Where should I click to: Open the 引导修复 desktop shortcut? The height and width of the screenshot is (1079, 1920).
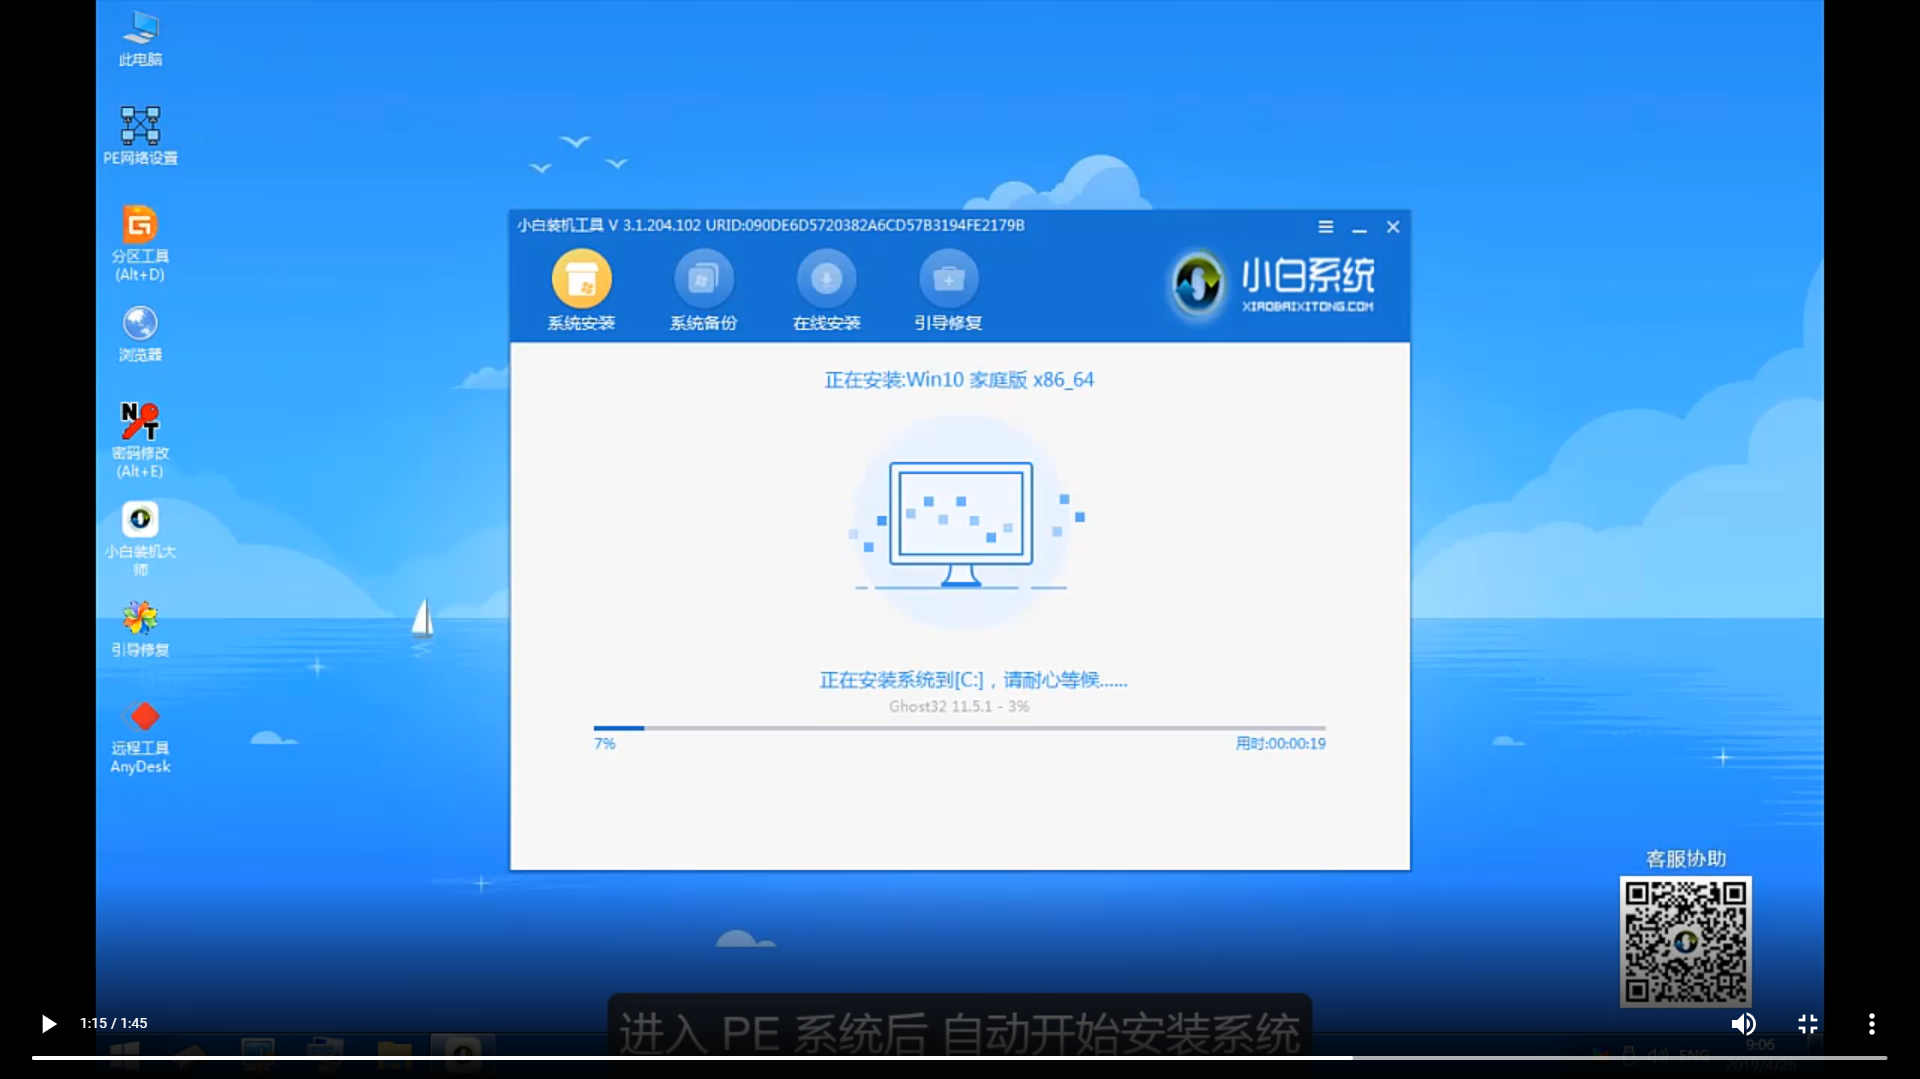140,627
